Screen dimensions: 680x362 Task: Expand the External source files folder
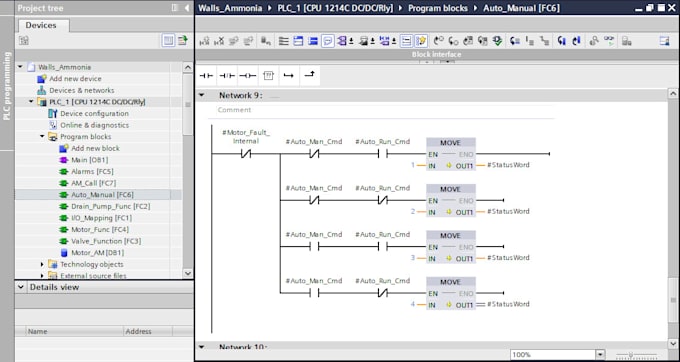[42, 275]
